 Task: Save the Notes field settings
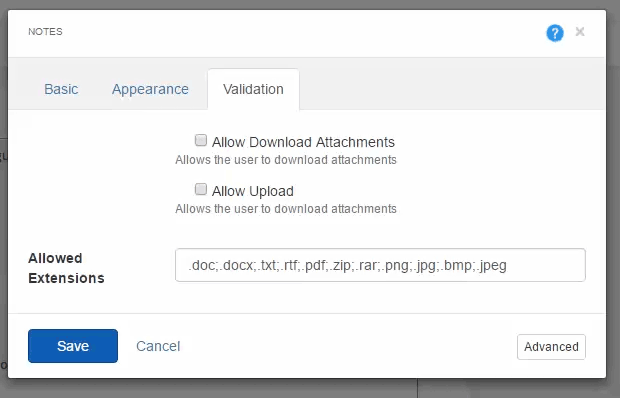[73, 346]
